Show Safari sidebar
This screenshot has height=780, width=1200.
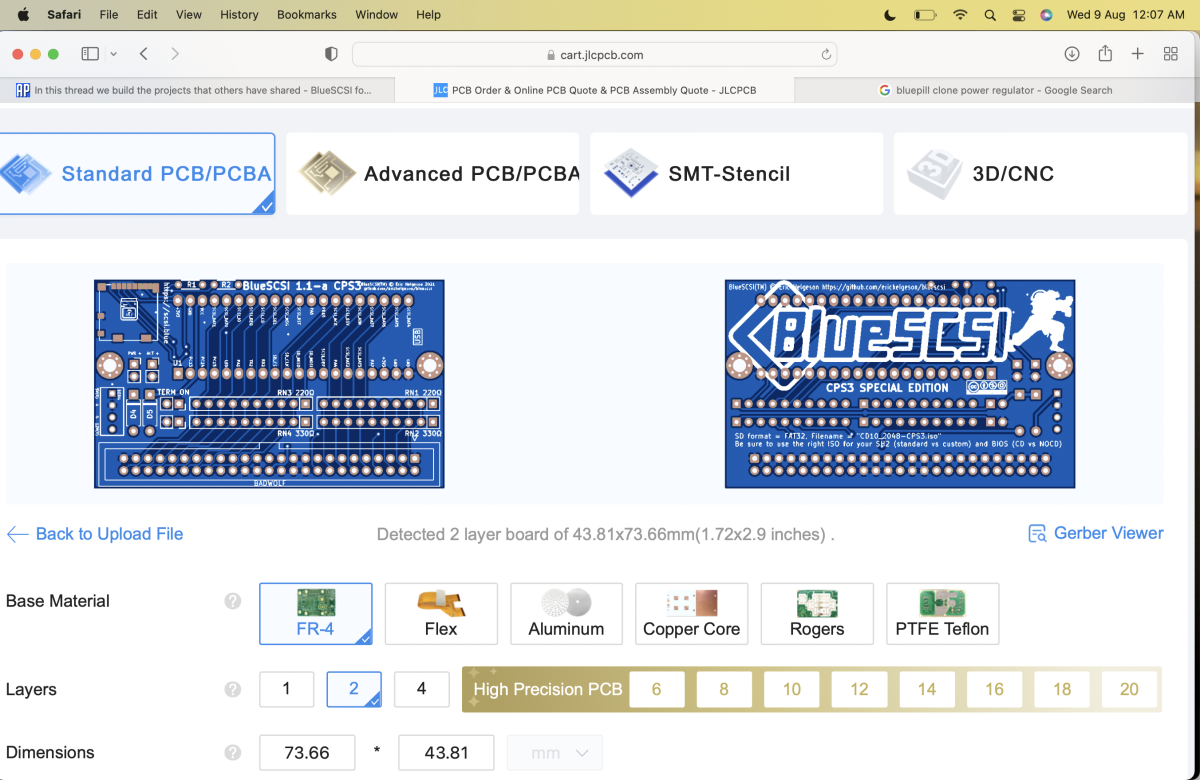pos(90,54)
